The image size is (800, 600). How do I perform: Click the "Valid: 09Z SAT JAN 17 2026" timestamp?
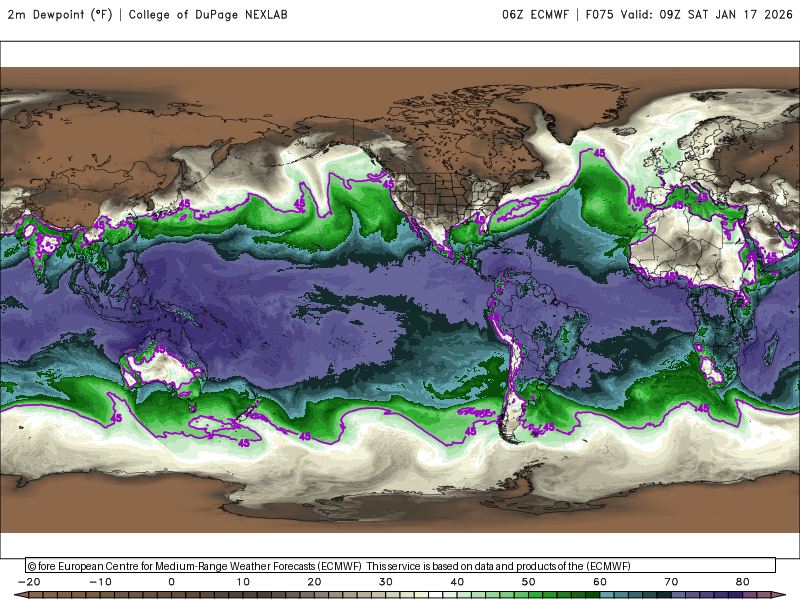707,15
